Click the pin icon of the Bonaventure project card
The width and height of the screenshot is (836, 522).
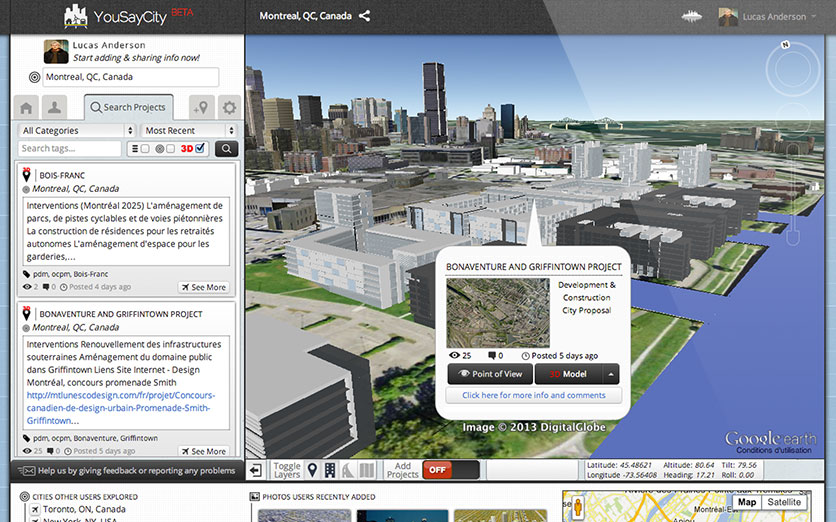26,313
